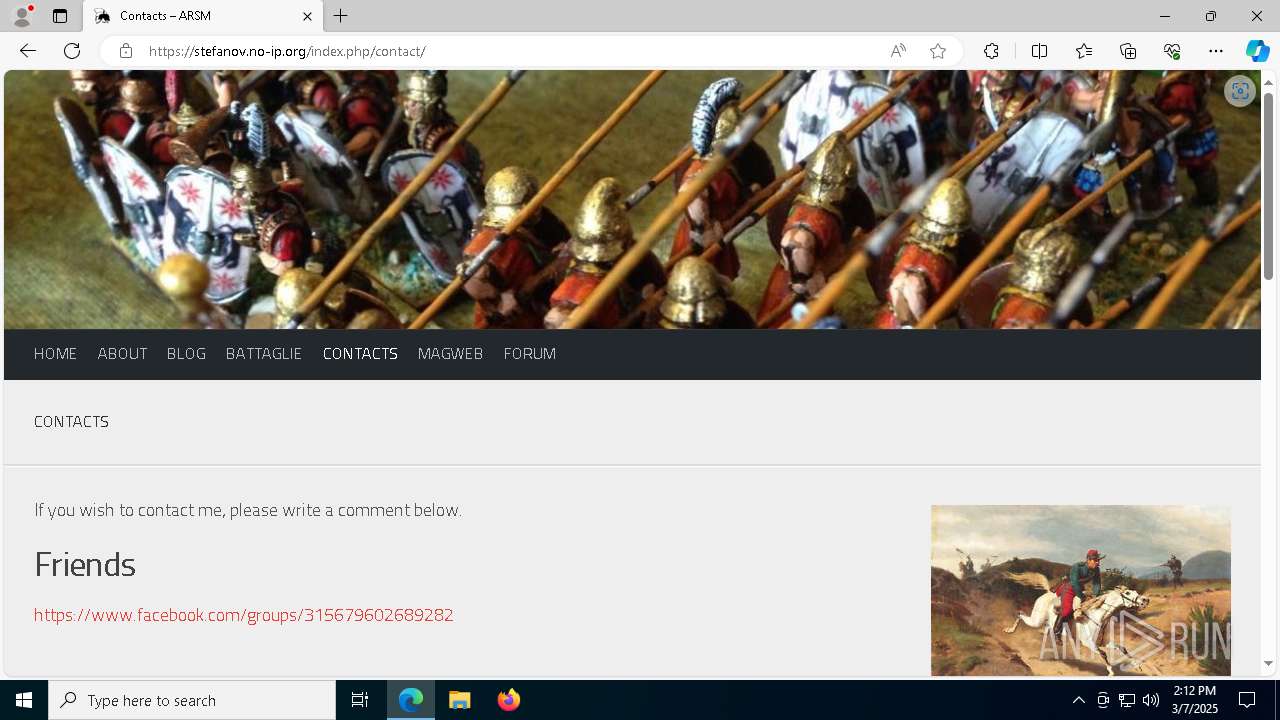Click the Friends heading
The image size is (1280, 720).
[85, 565]
